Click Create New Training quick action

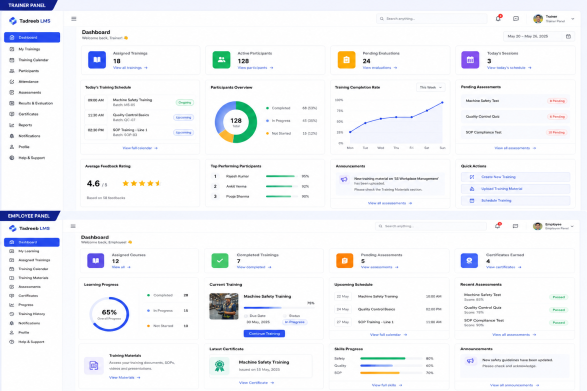coord(515,177)
